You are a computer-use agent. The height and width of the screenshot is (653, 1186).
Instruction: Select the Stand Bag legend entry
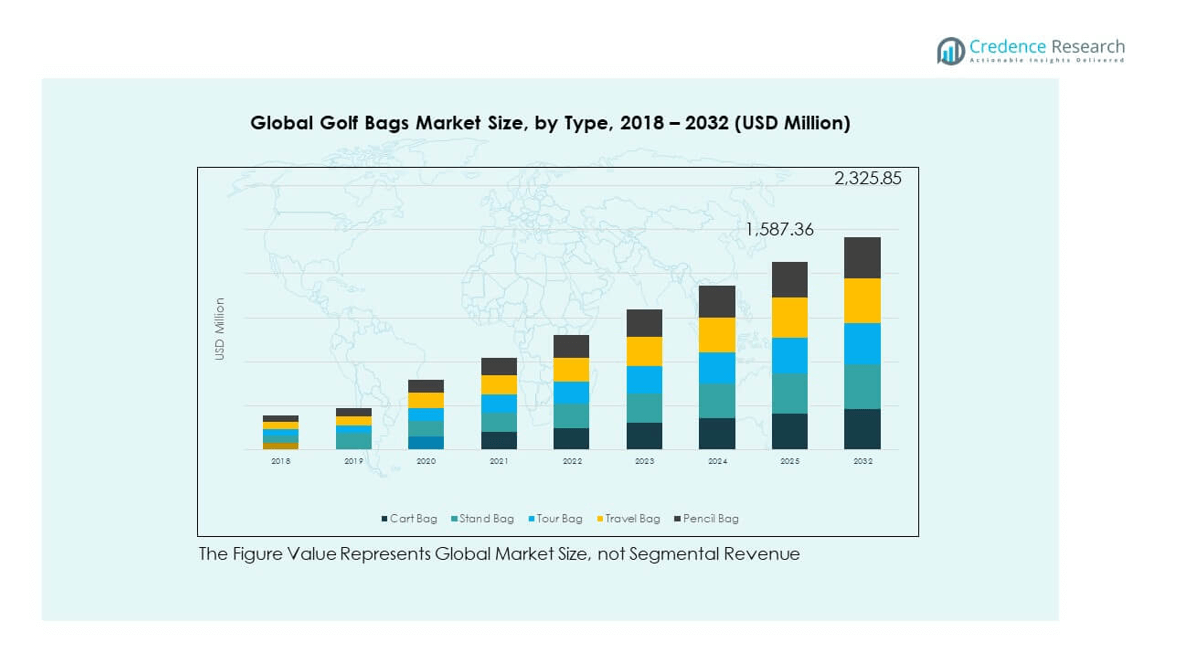tap(482, 519)
